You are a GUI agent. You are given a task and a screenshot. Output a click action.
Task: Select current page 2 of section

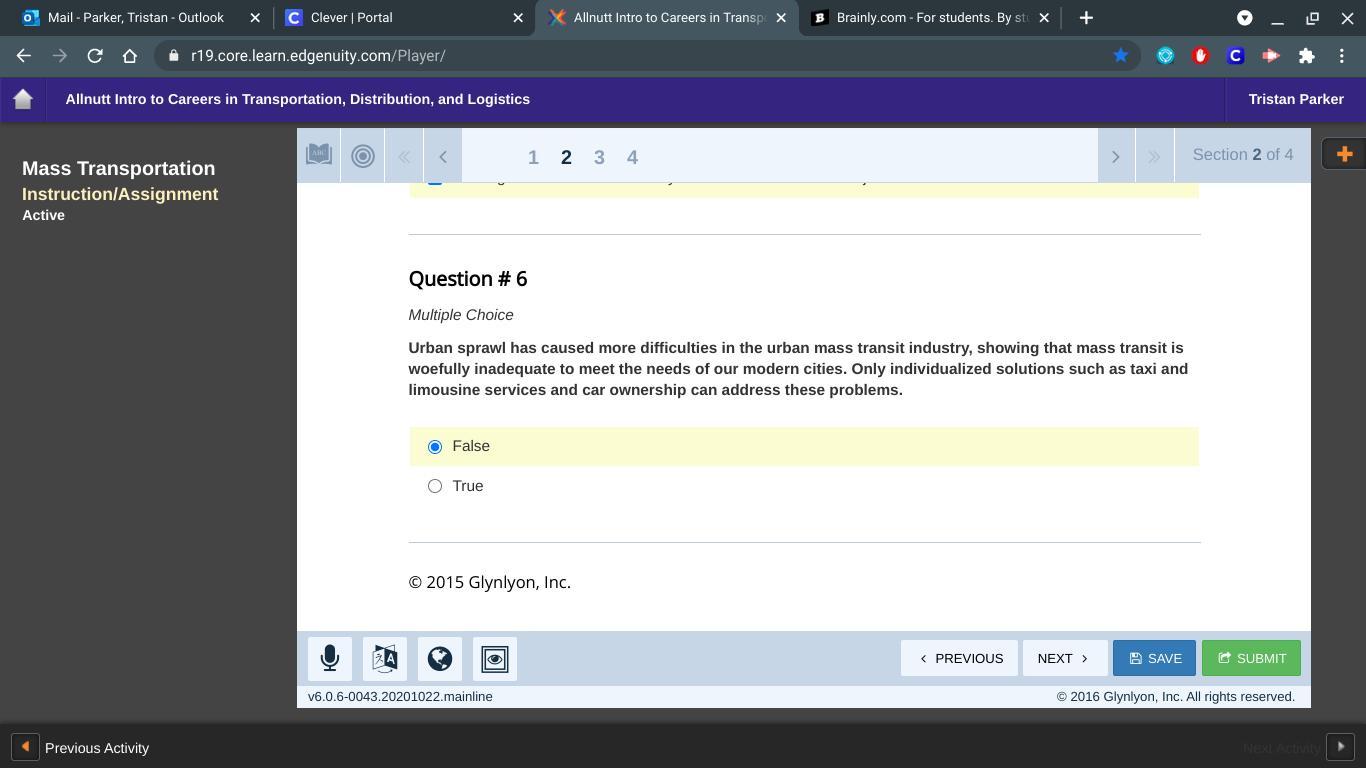pos(566,157)
